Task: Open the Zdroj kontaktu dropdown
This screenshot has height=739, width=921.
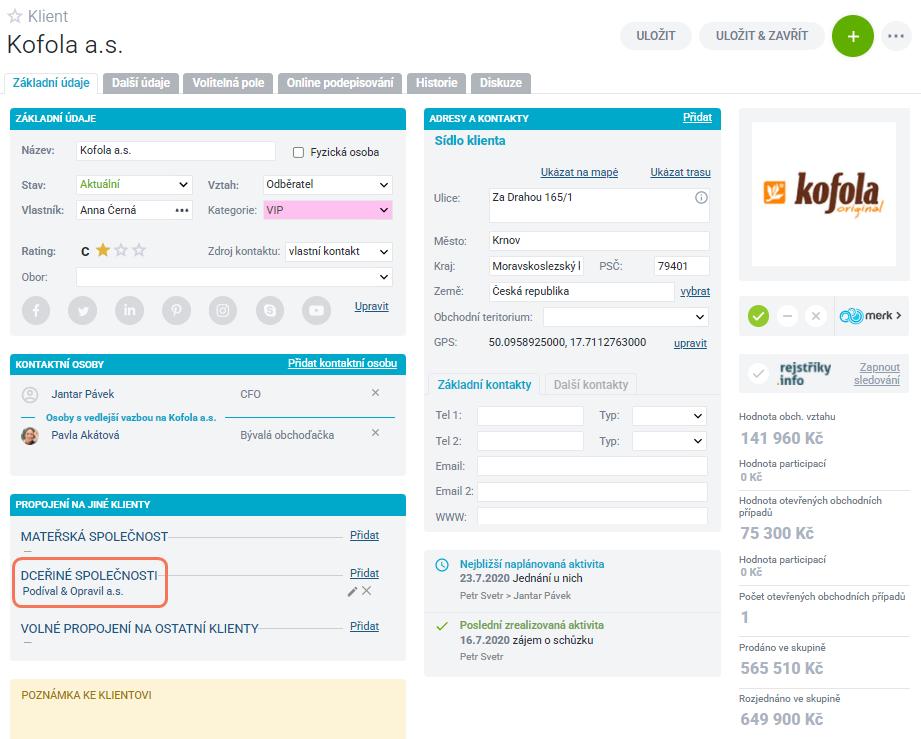Action: (x=339, y=251)
